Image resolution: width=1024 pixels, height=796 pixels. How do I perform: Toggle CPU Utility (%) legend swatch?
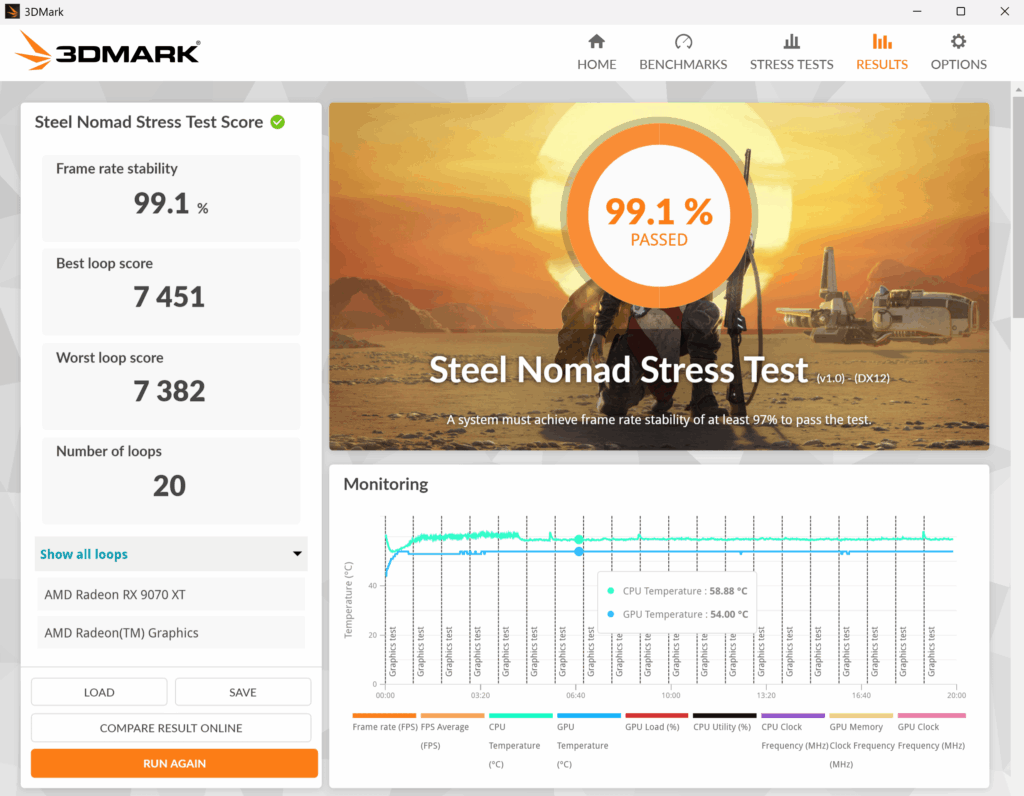725,716
